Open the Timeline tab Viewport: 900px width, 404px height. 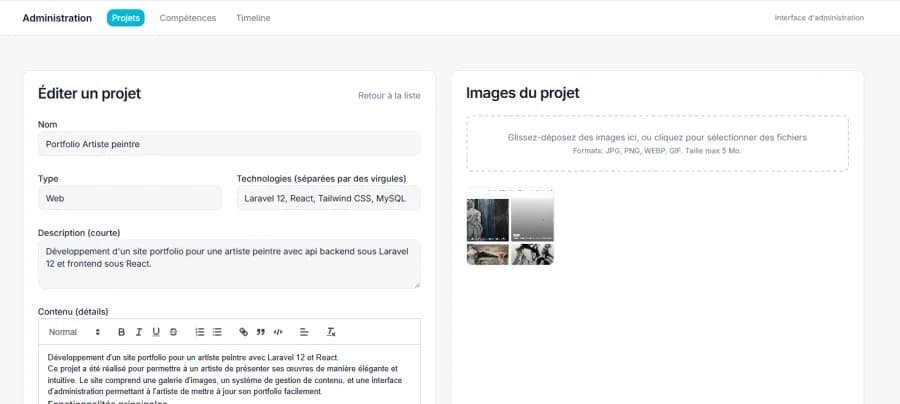tap(253, 18)
